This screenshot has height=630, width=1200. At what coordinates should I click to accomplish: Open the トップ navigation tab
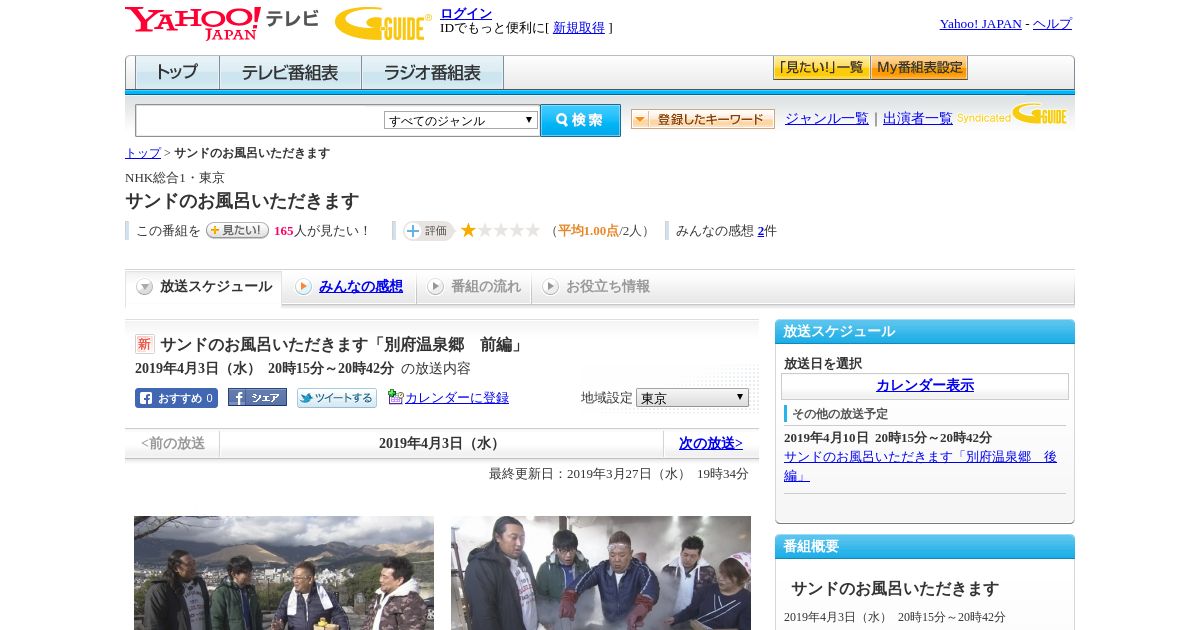[x=177, y=72]
